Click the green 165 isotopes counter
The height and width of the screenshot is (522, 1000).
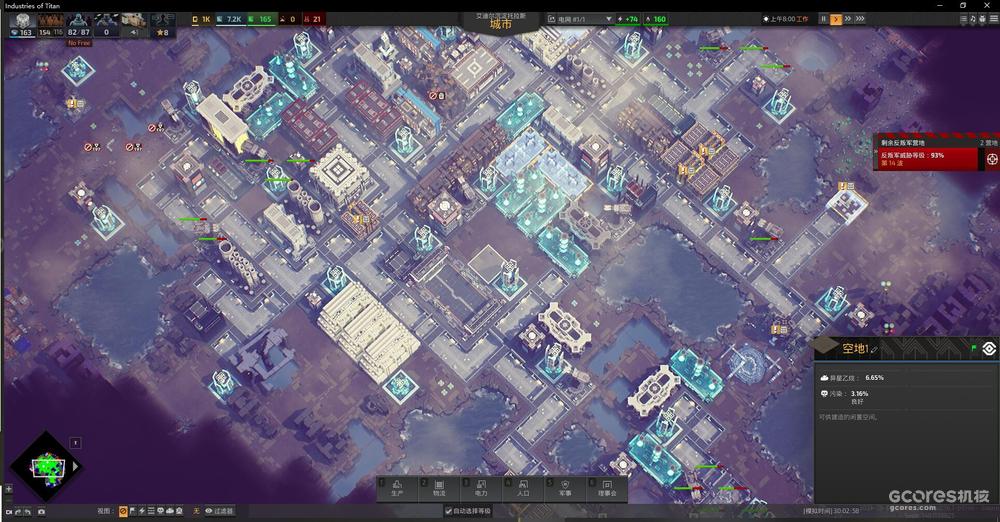[x=260, y=19]
